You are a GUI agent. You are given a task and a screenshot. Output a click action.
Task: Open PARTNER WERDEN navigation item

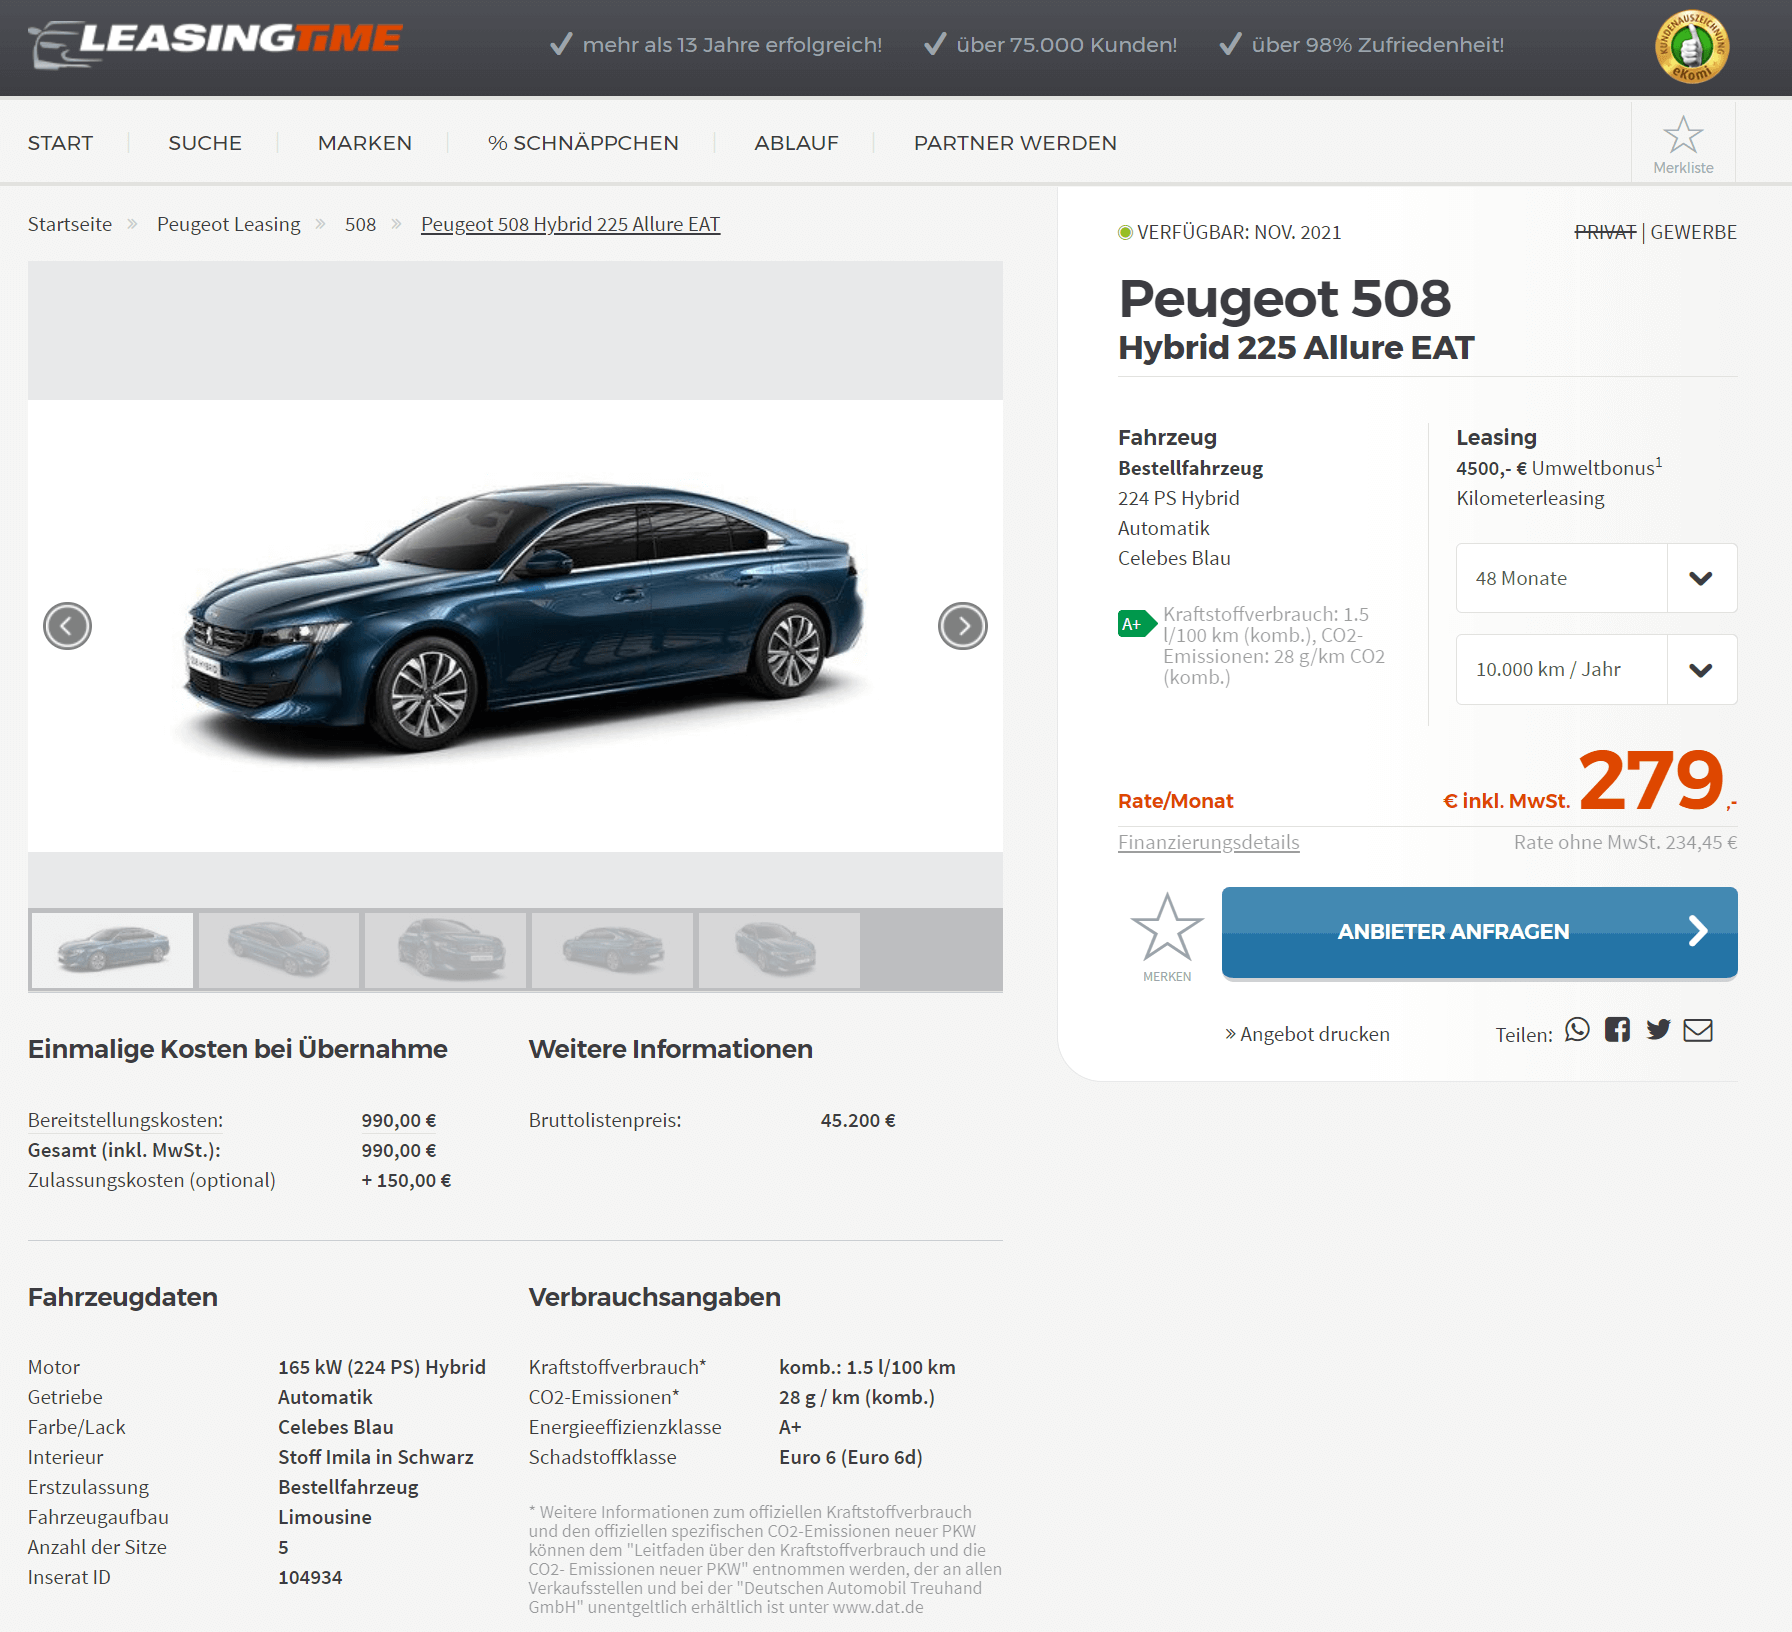click(1015, 143)
